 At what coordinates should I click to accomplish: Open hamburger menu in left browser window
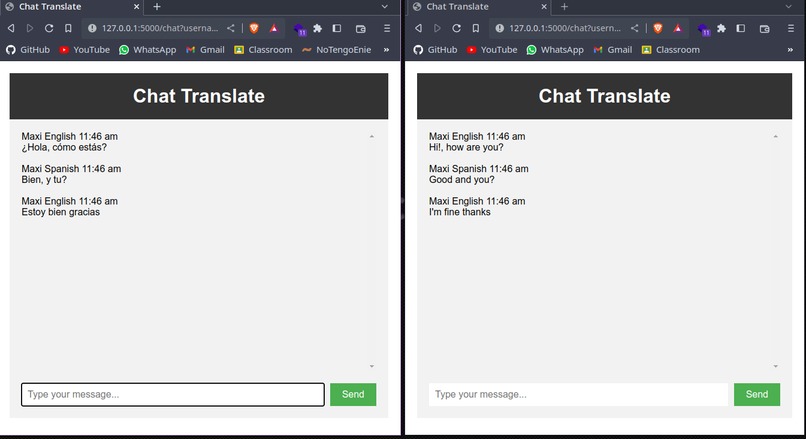[387, 28]
